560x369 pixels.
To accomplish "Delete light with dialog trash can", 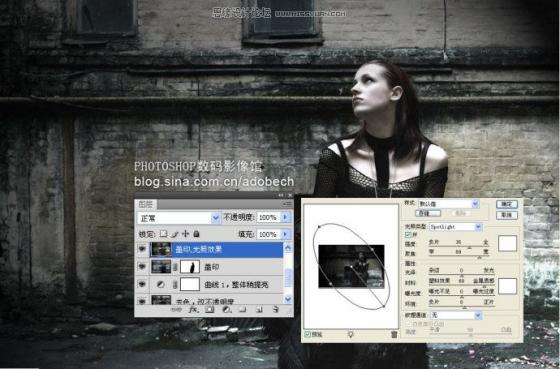I will pyautogui.click(x=394, y=334).
